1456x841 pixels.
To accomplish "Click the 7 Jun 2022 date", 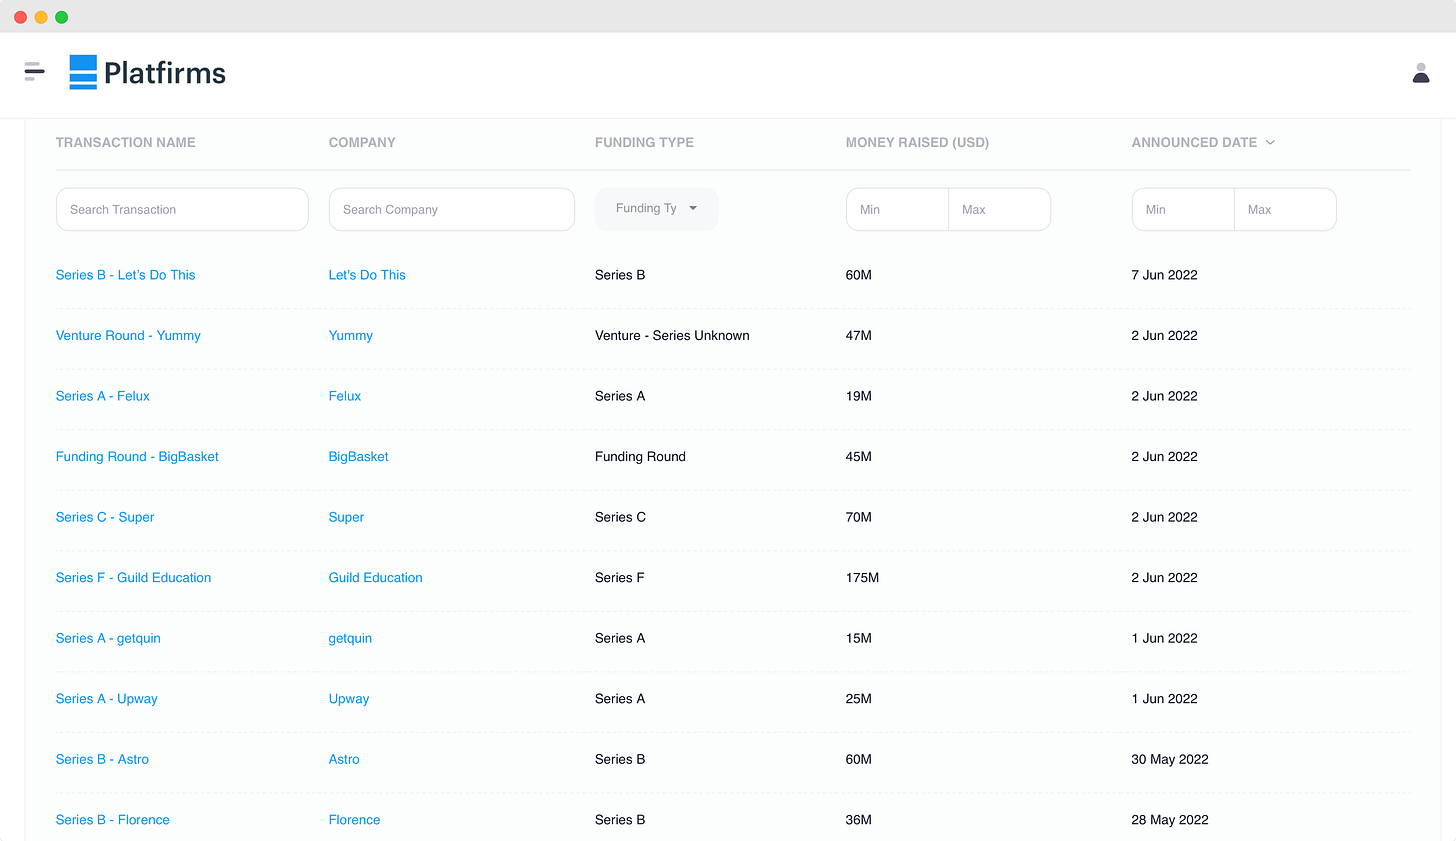I will tap(1164, 275).
